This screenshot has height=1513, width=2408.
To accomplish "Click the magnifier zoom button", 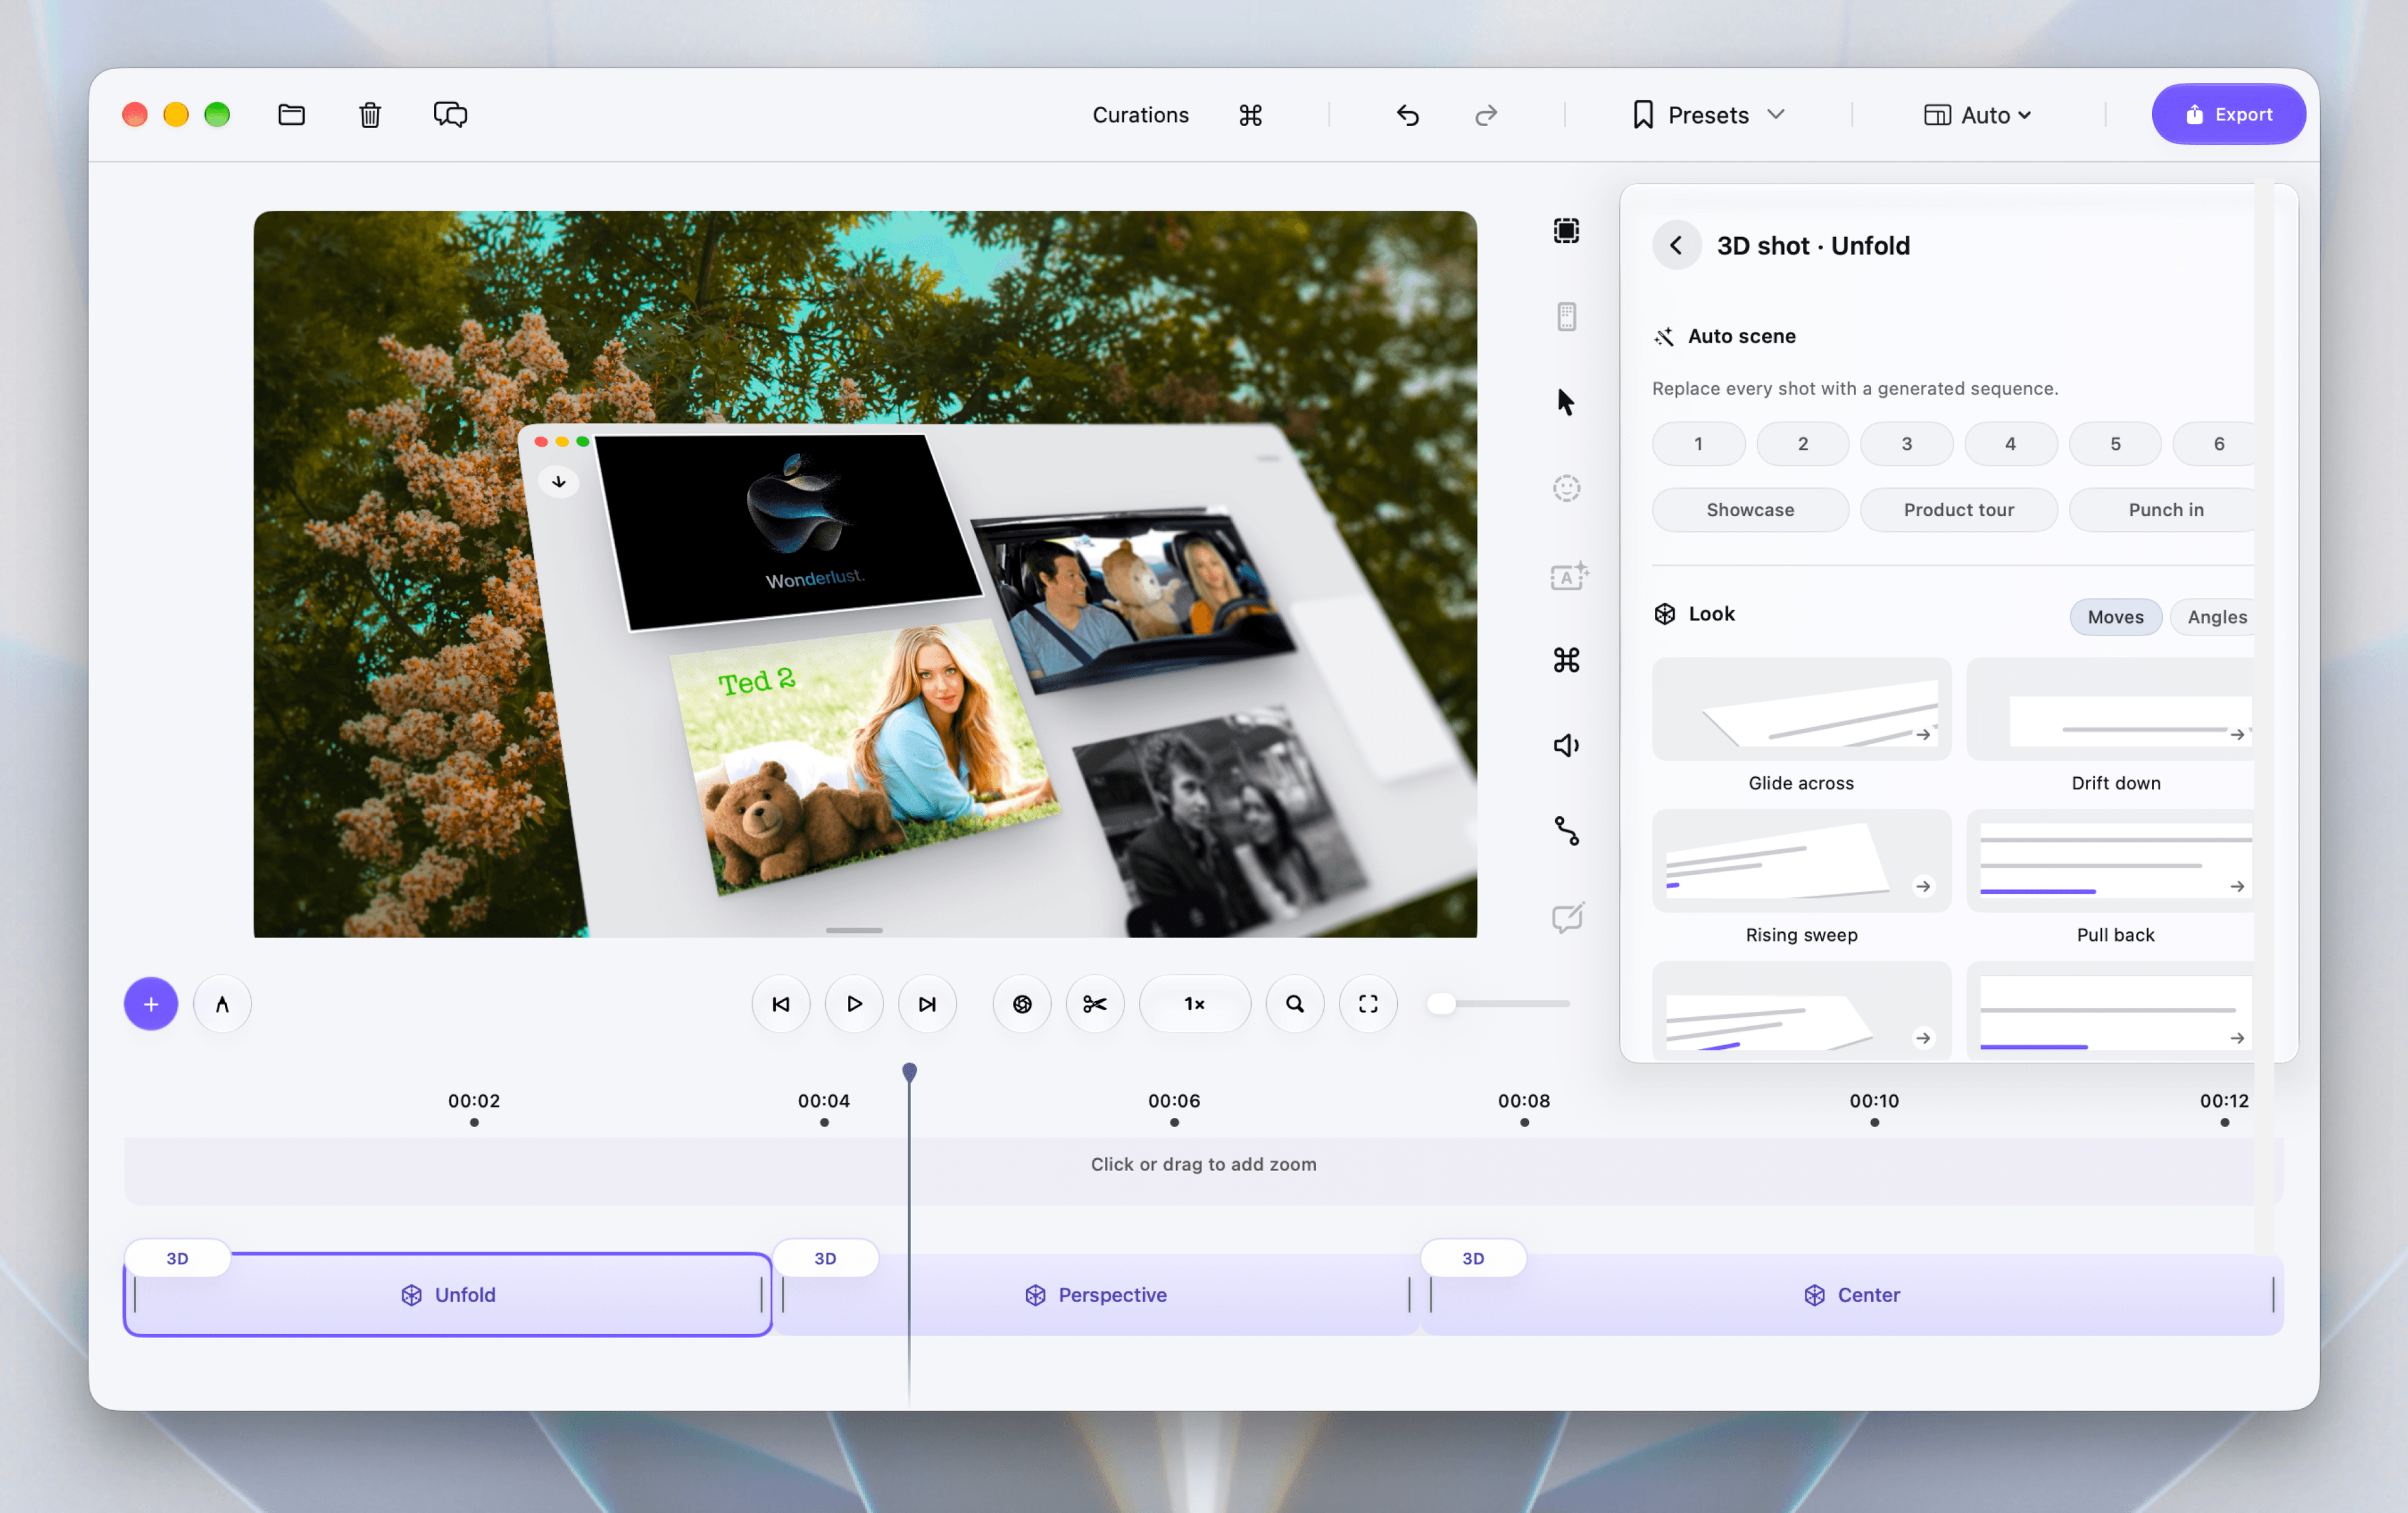I will click(1295, 1004).
